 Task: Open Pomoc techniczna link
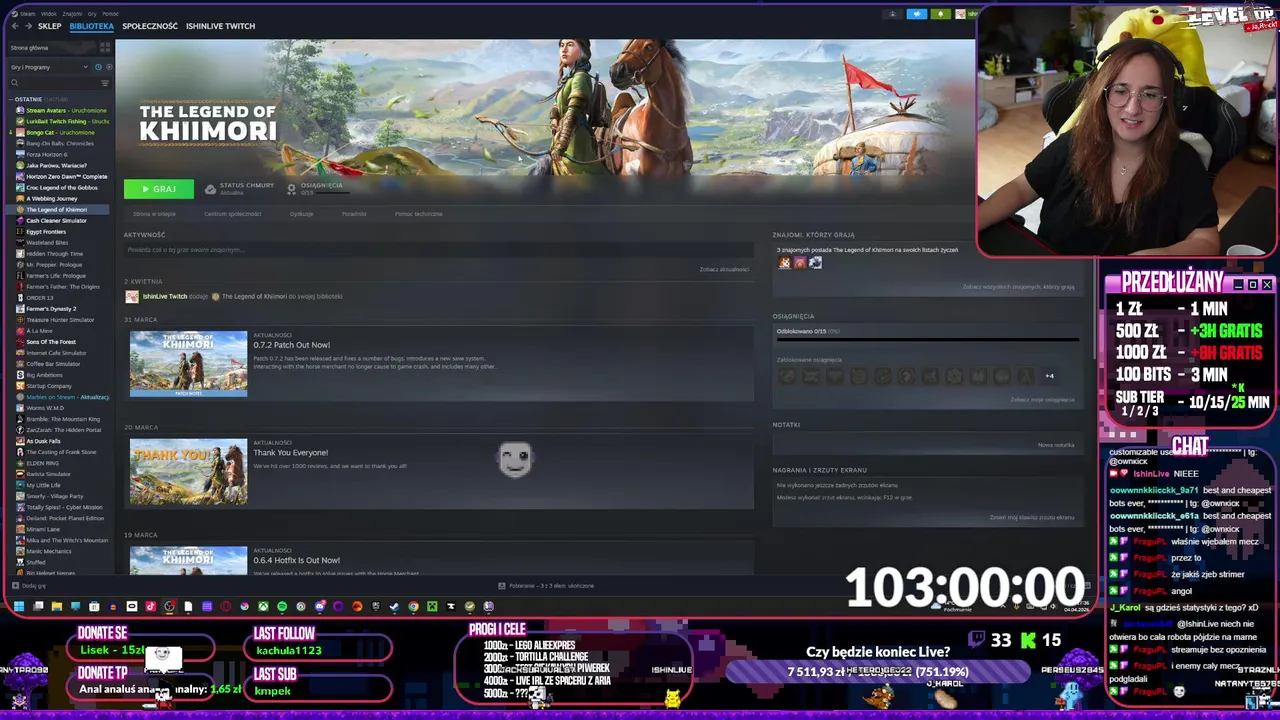point(418,214)
